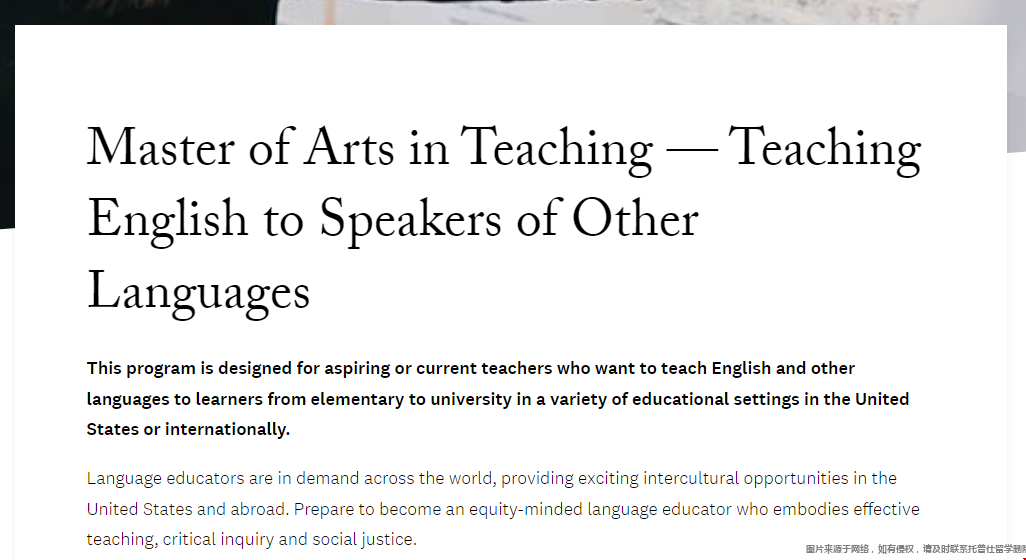This screenshot has height=560, width=1026.
Task: Click the bold text "States or internationally."
Action: (x=188, y=429)
